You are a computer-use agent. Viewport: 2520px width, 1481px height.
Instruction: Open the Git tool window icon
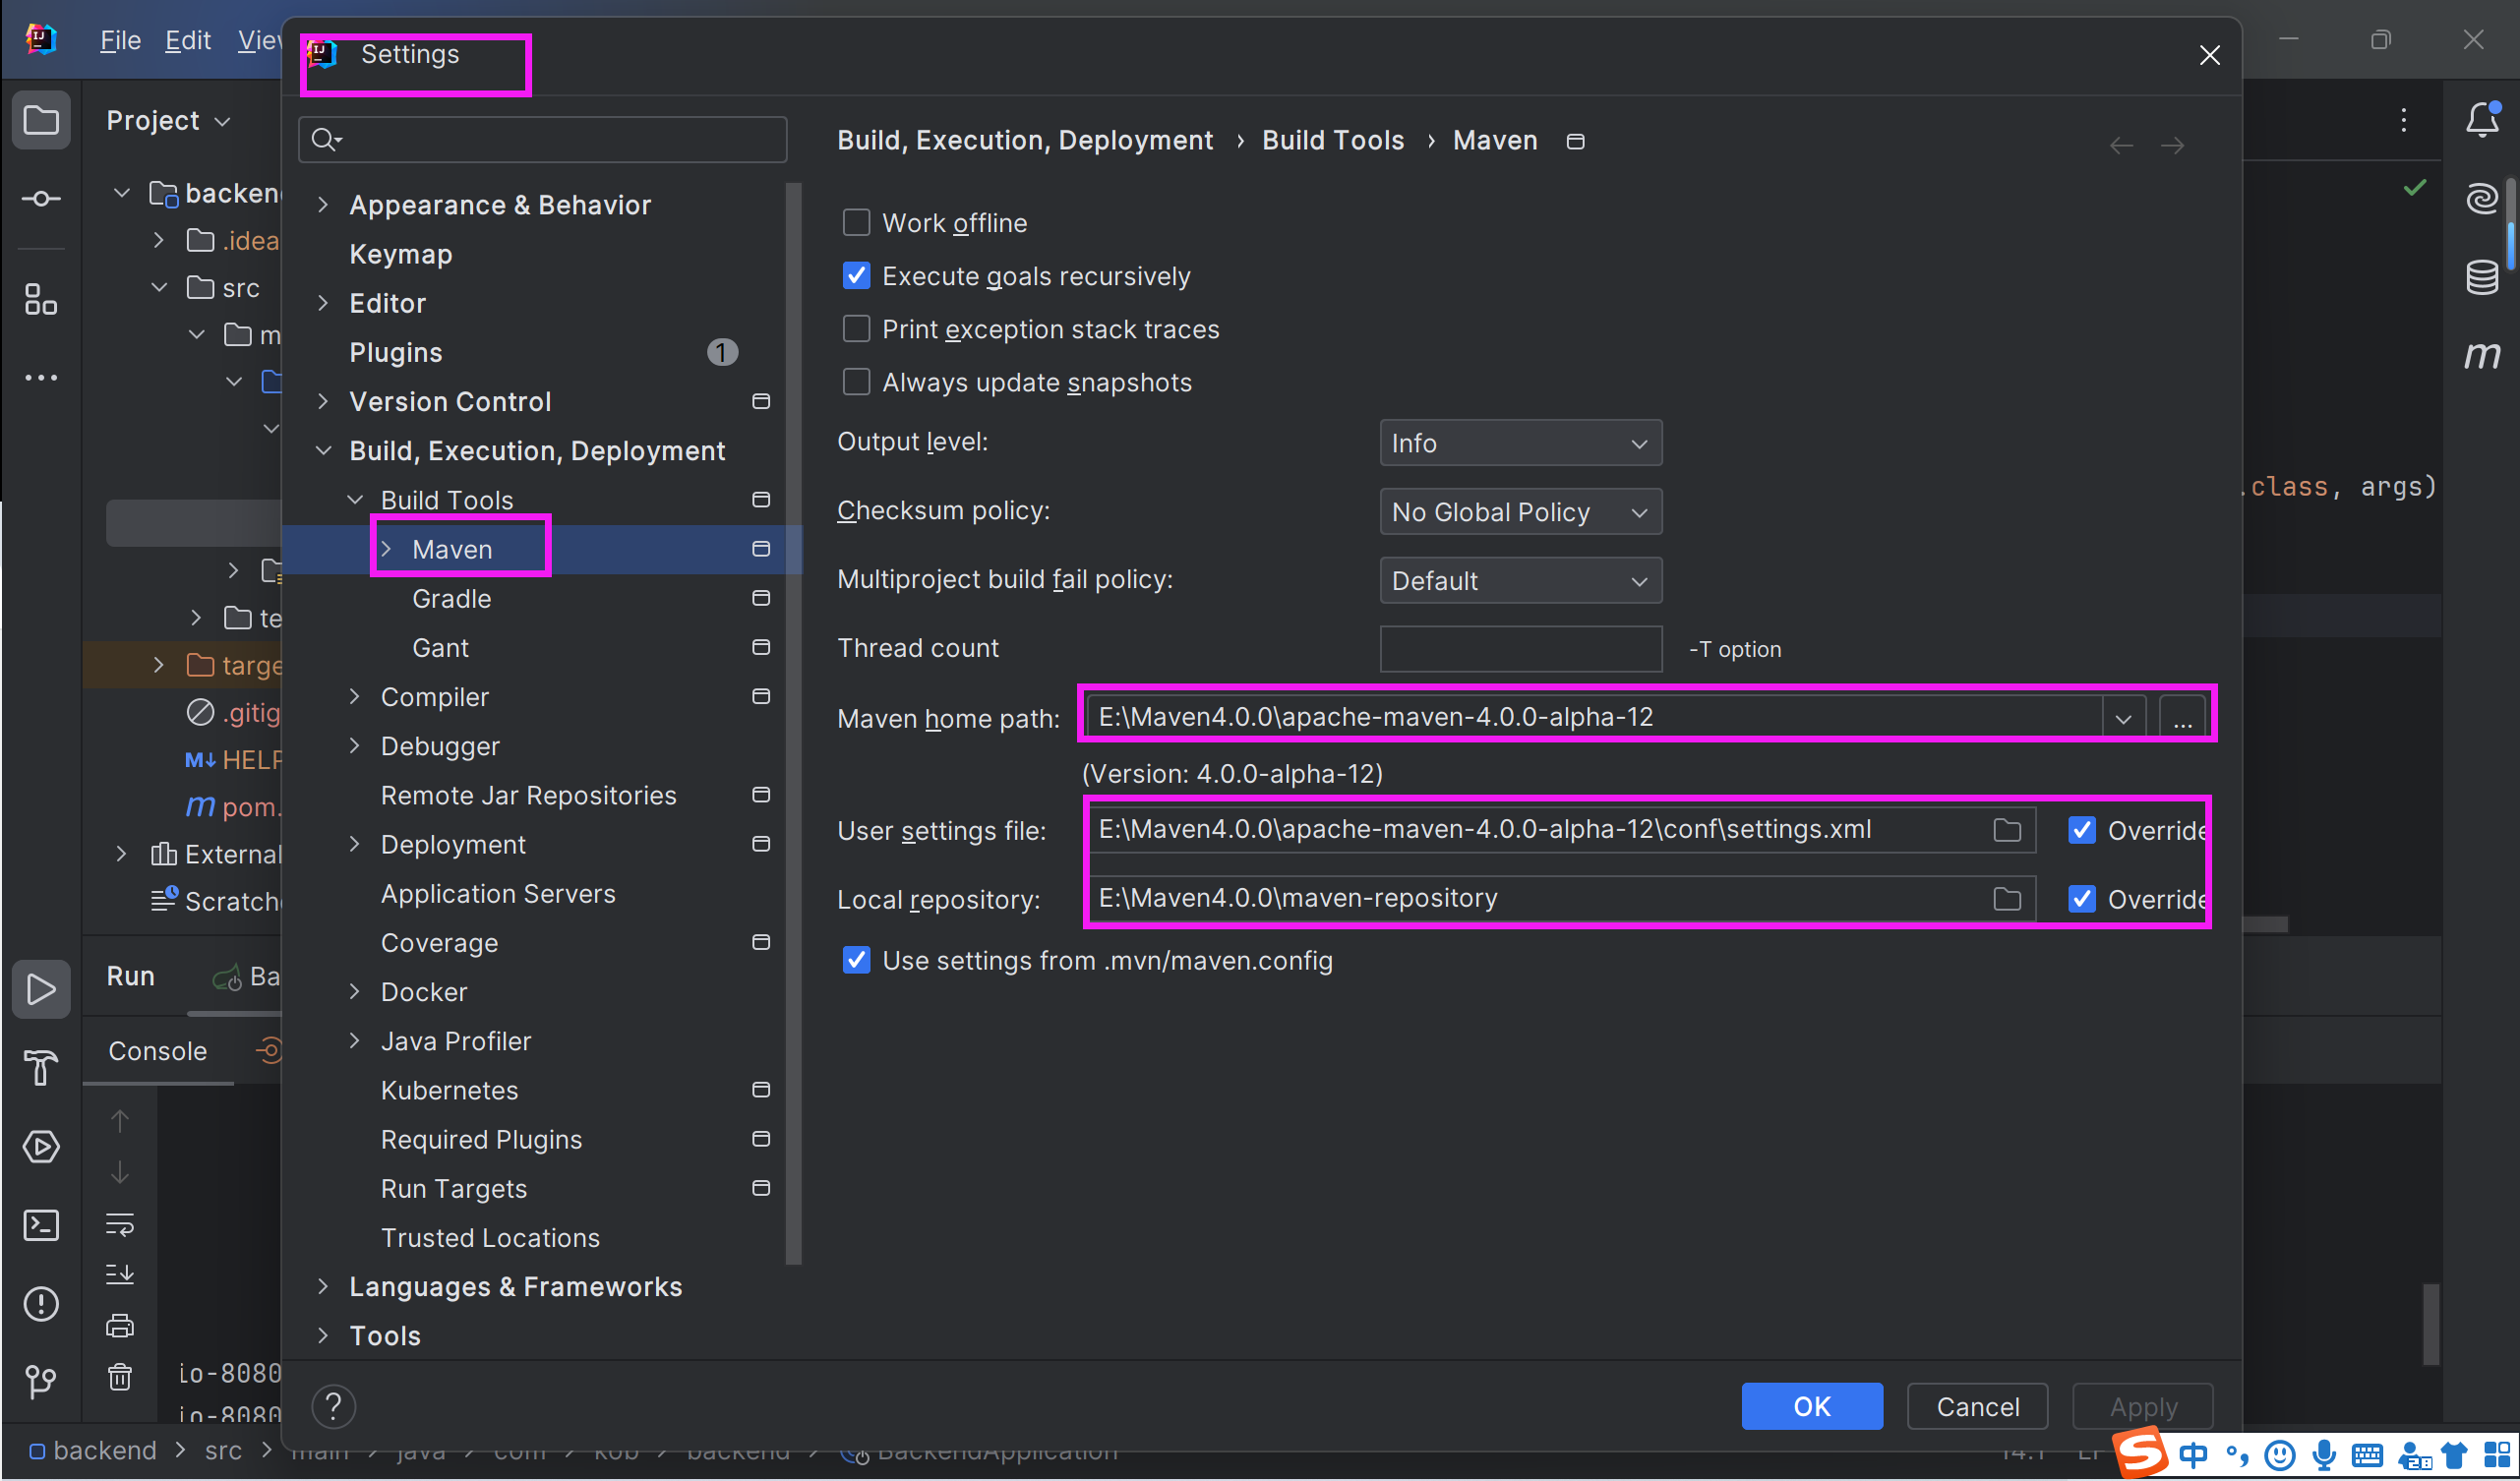[x=41, y=1382]
